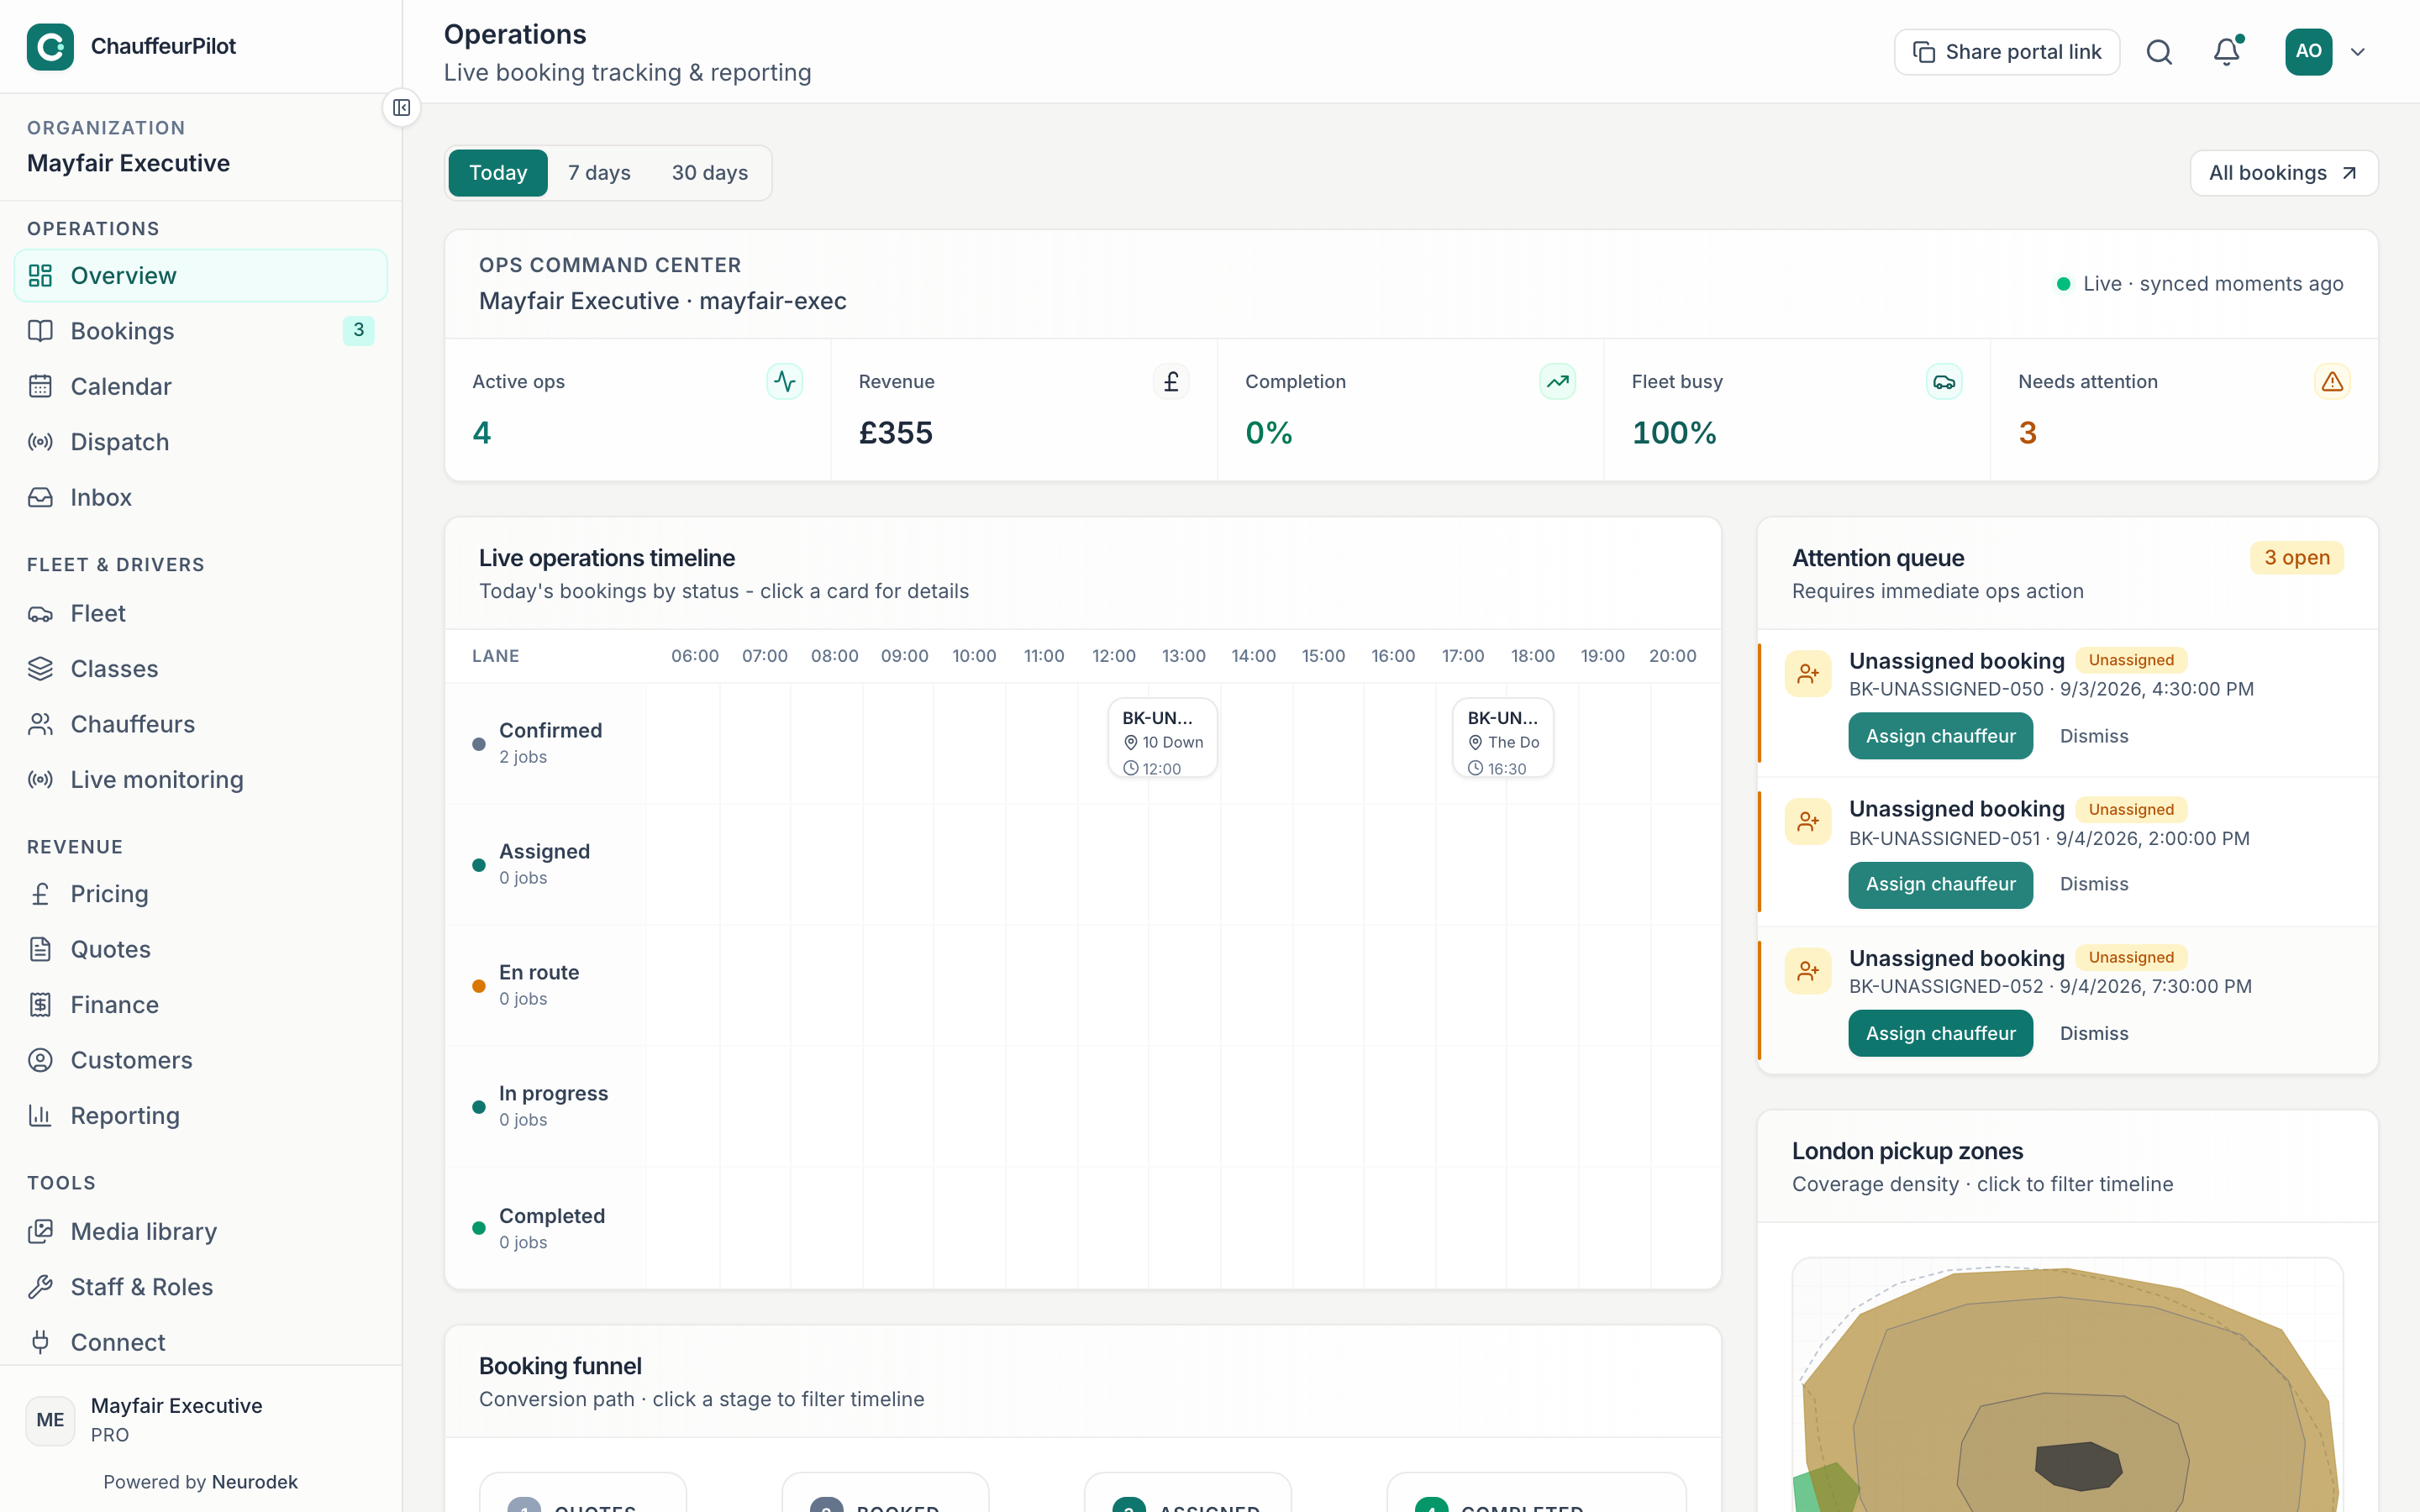Click the Completion trend icon

pos(1558,382)
